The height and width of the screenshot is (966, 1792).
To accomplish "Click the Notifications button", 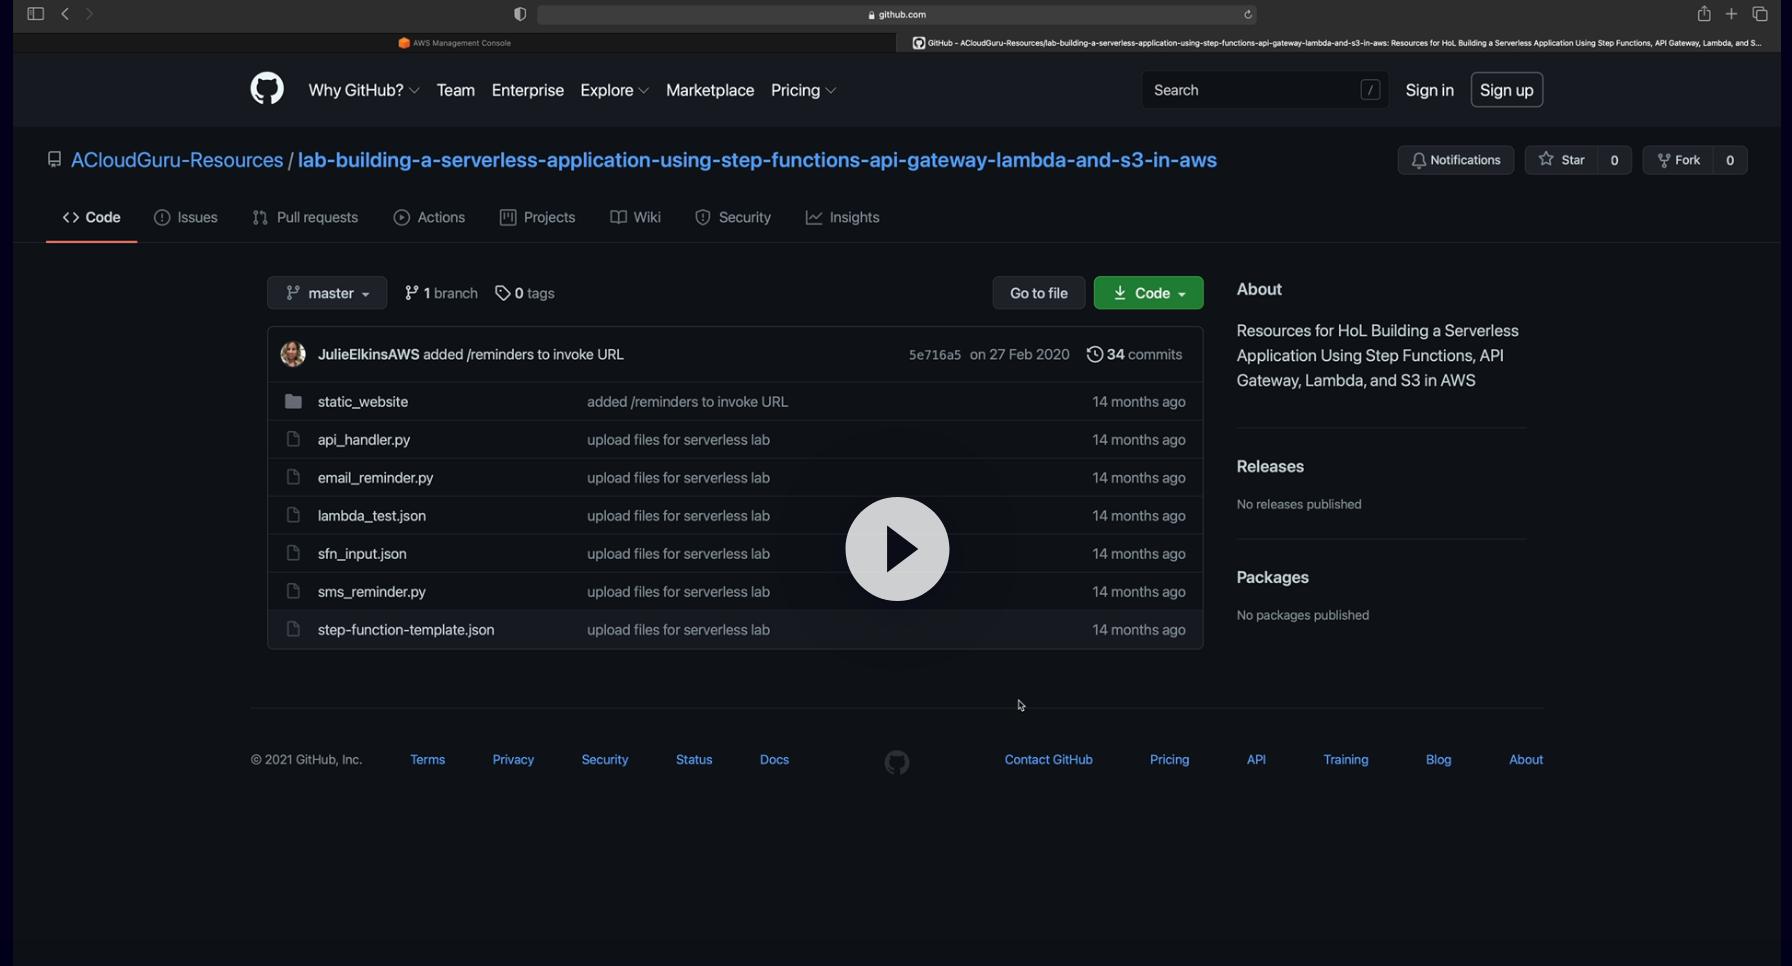I will click(x=1456, y=160).
